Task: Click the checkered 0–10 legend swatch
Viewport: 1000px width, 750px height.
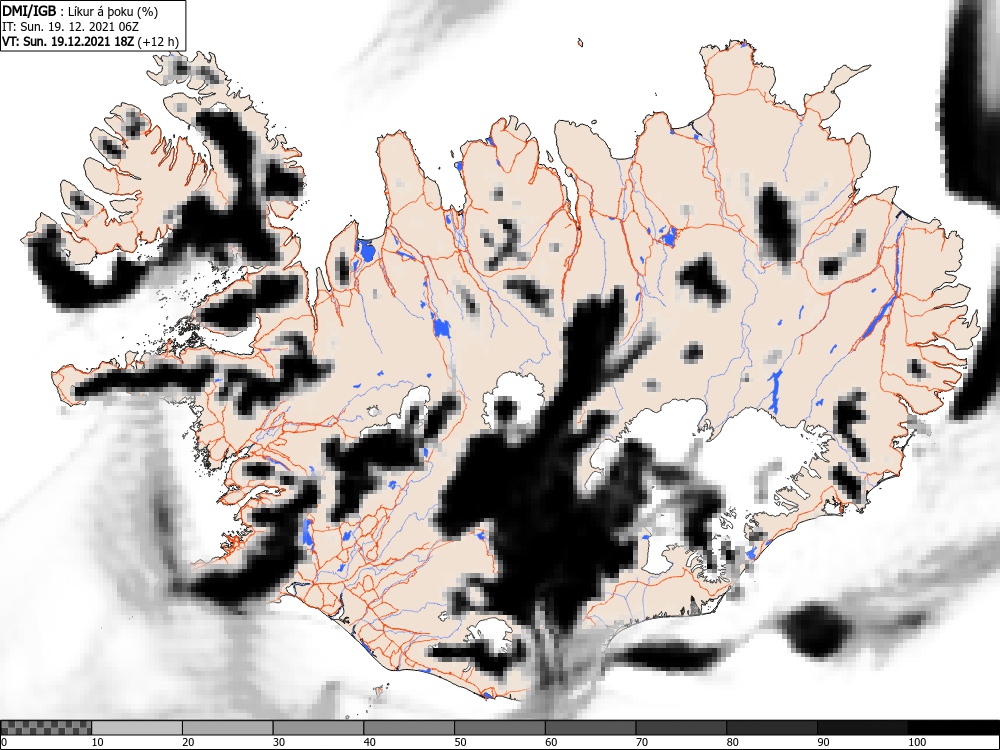Action: [46, 728]
